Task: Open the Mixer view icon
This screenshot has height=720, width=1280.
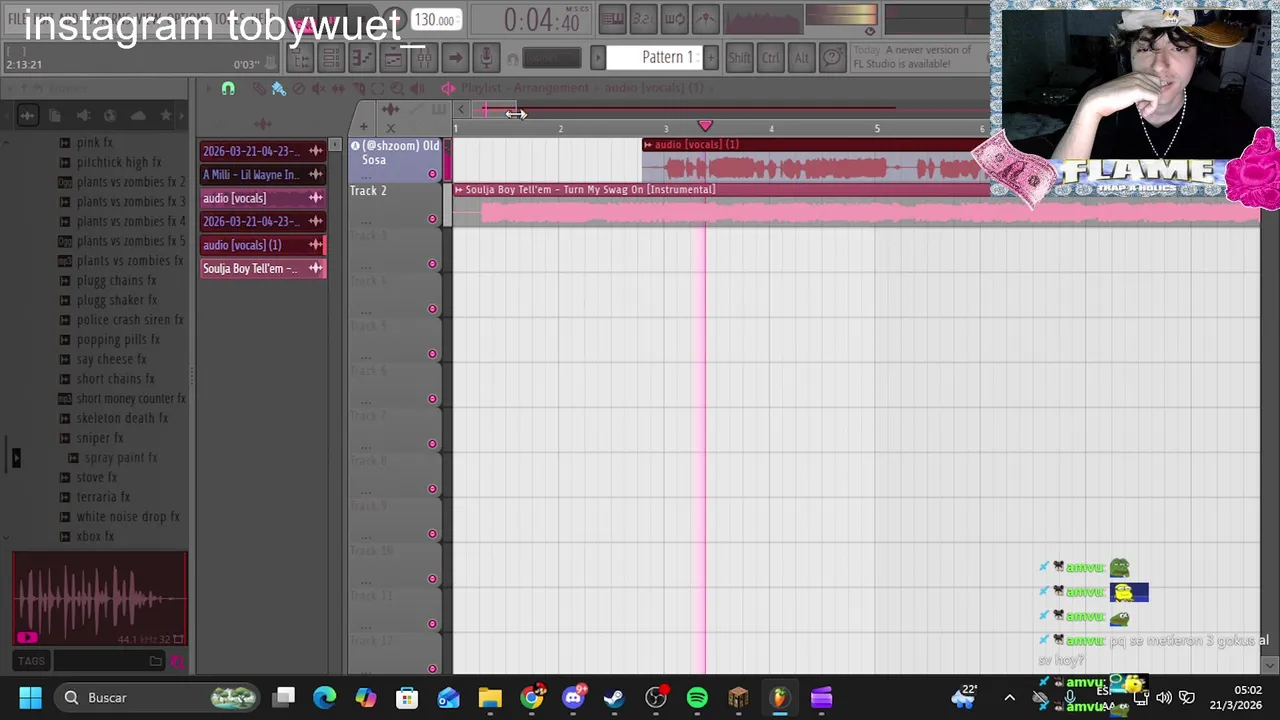Action: [x=424, y=58]
